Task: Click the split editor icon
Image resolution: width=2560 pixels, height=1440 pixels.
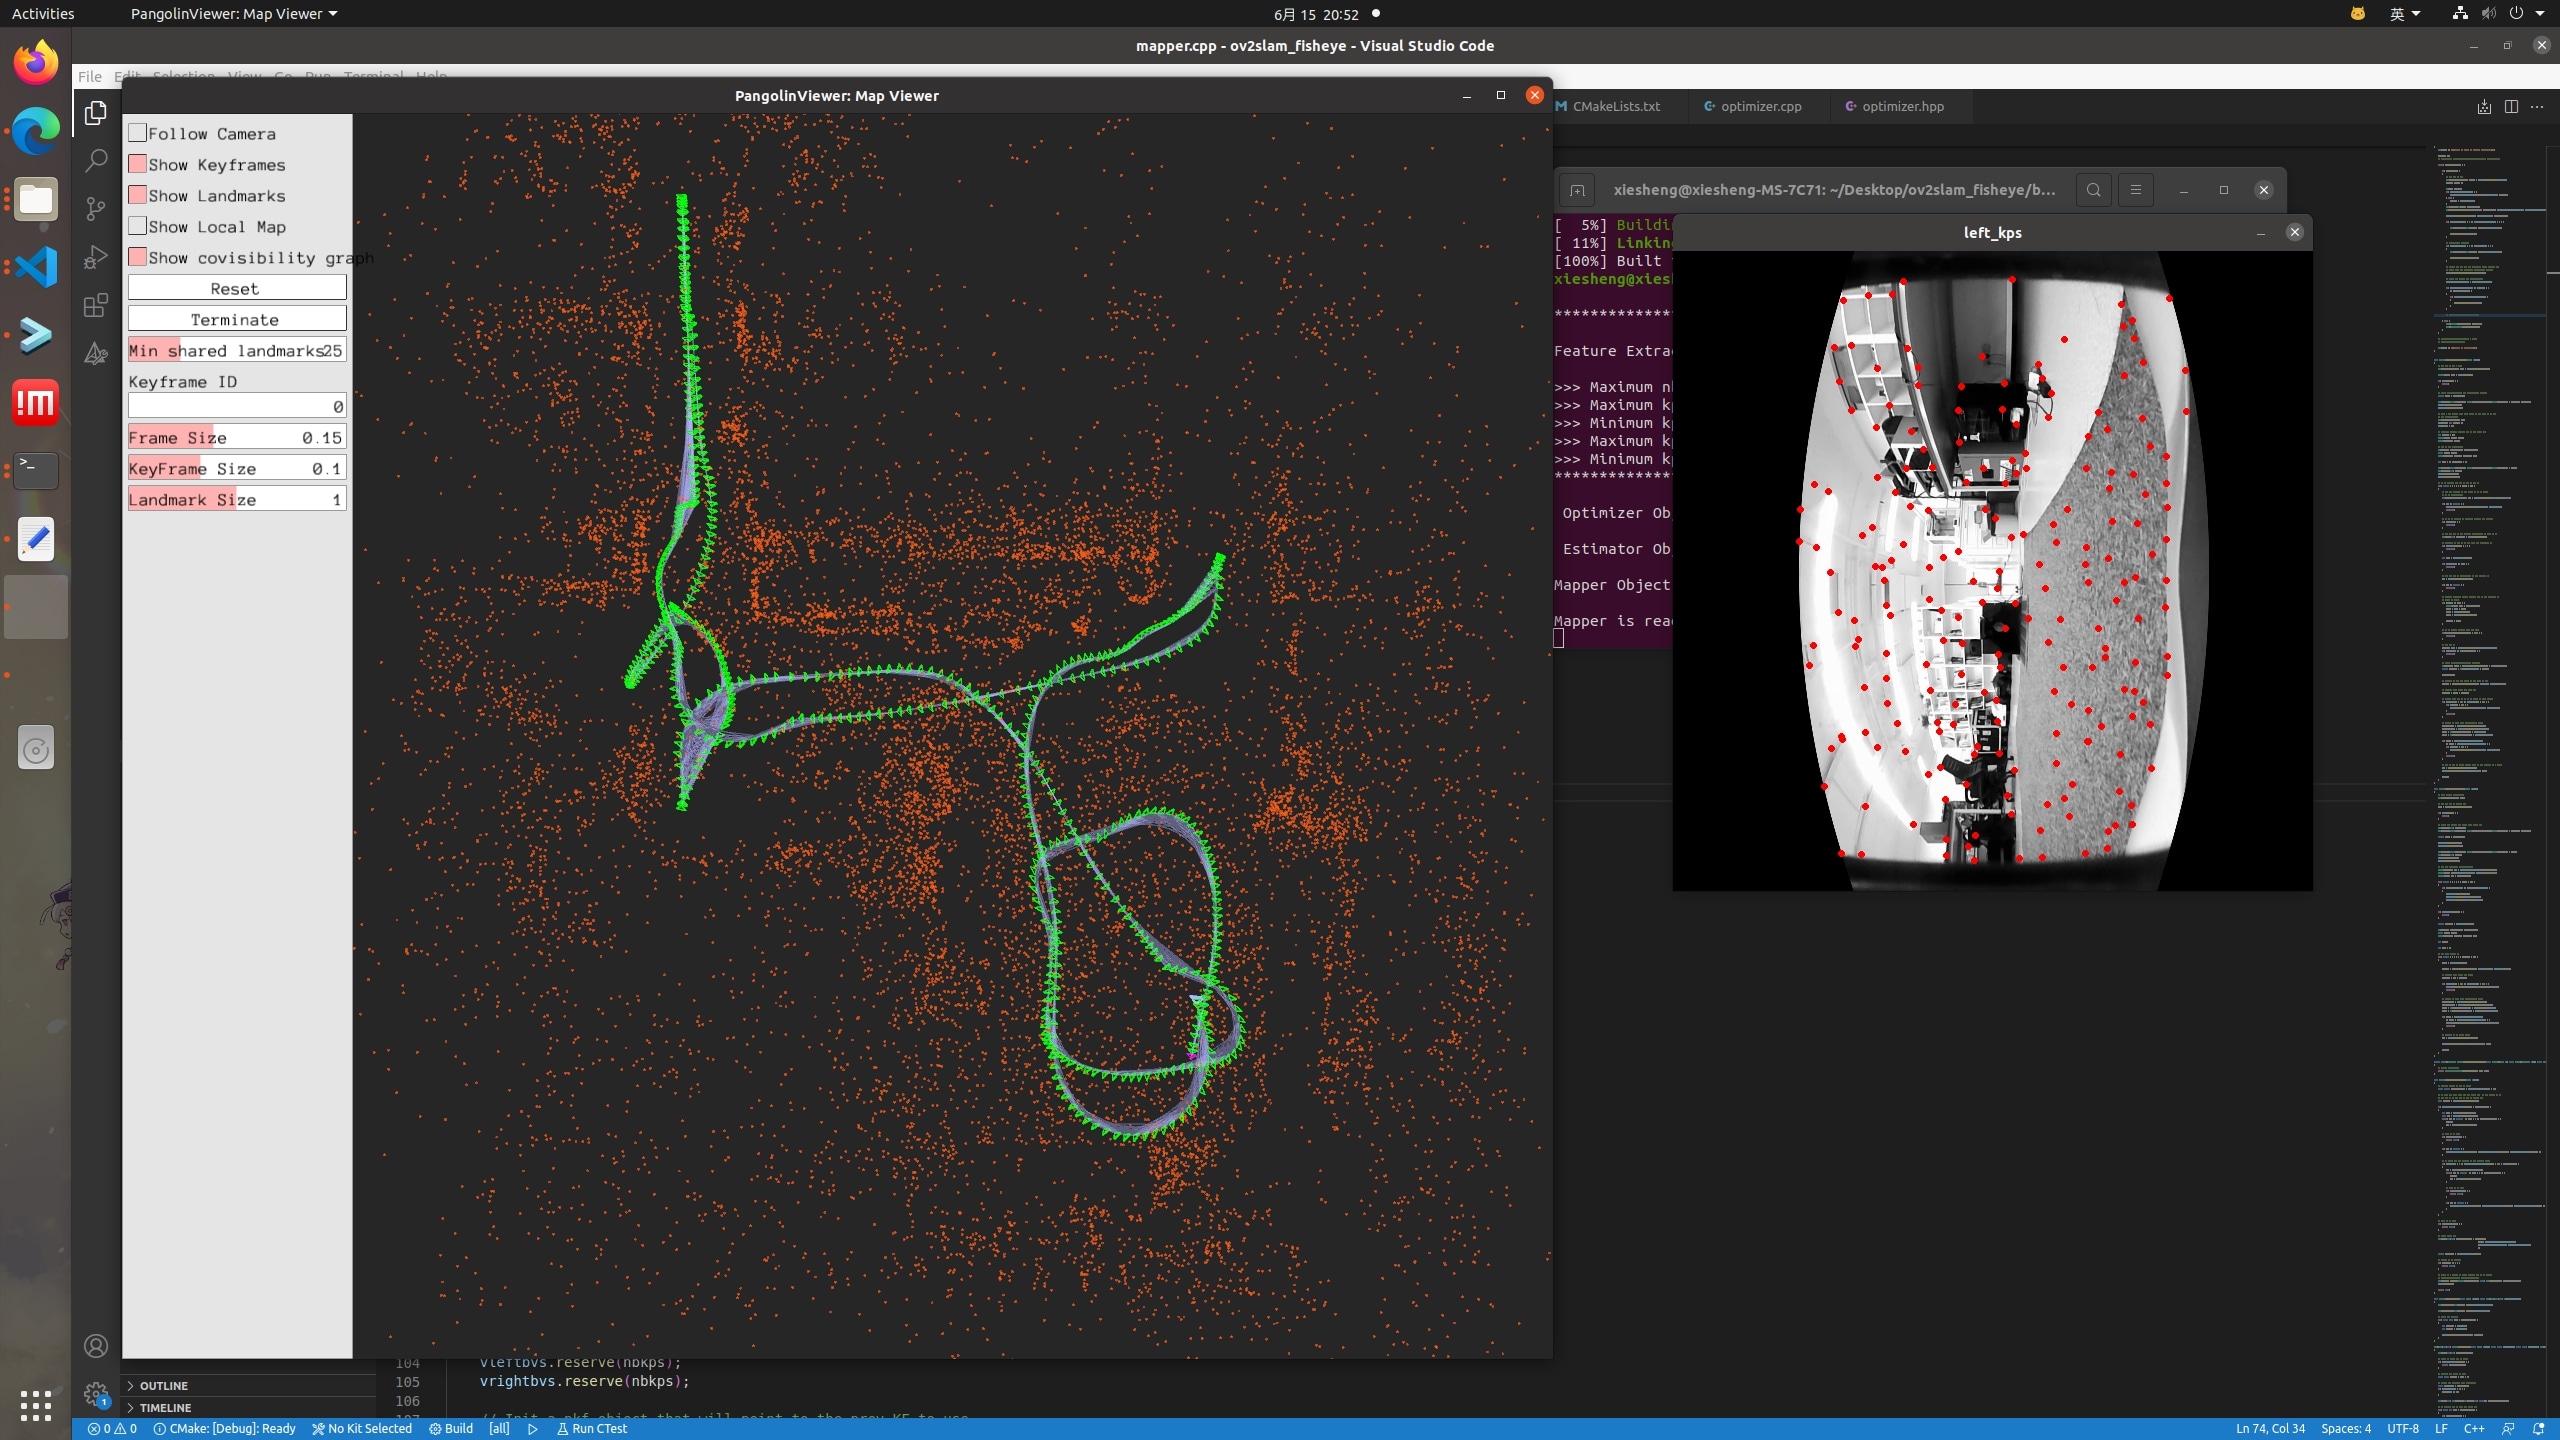Action: coord(2511,107)
